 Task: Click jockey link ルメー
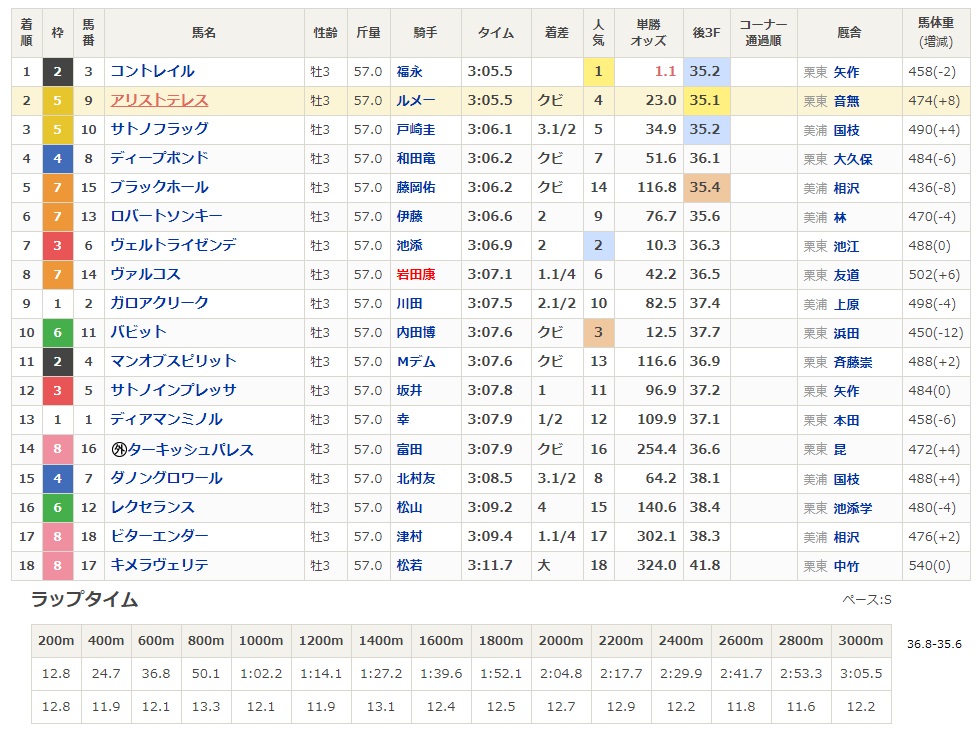coord(416,100)
